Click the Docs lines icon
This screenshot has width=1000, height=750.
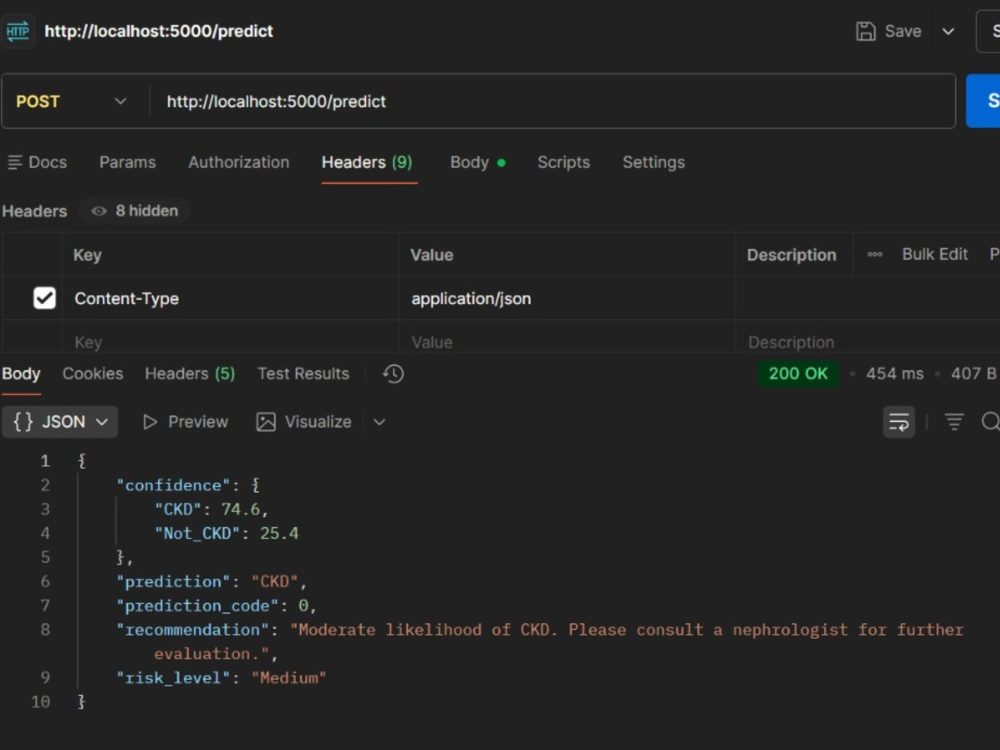tap(15, 163)
